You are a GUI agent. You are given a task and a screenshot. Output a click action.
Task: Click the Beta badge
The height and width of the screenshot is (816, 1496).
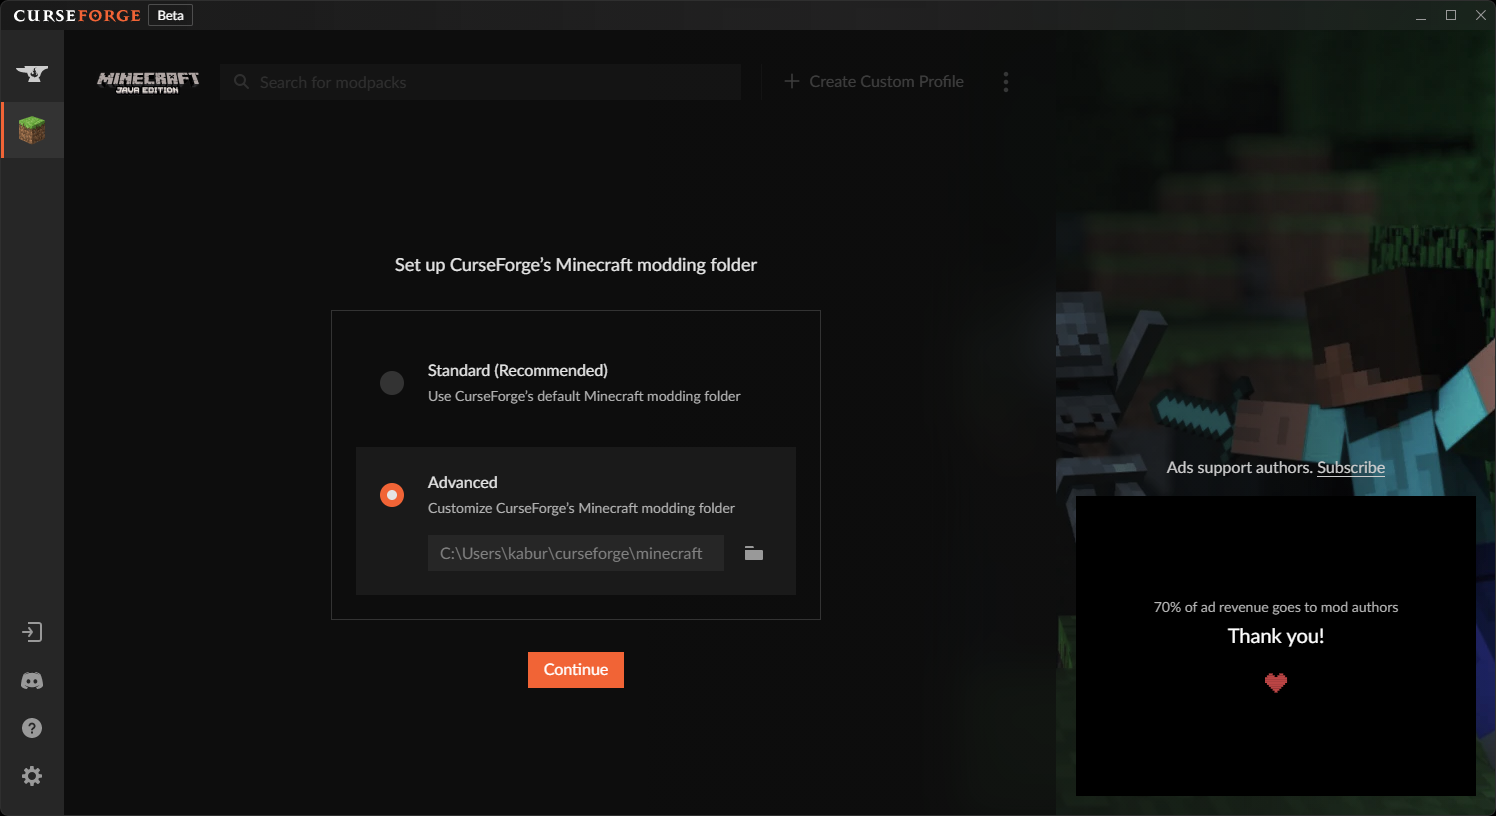coord(171,16)
